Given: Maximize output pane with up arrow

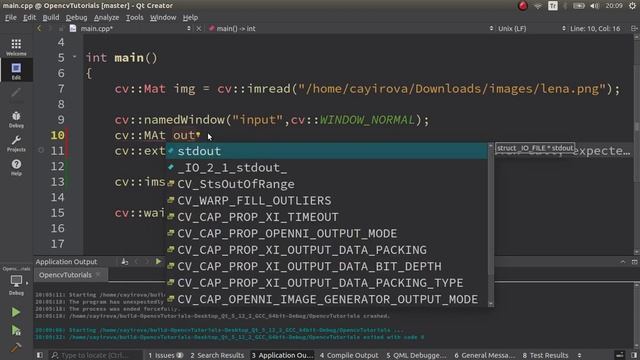Looking at the screenshot, I should click(x=623, y=262).
